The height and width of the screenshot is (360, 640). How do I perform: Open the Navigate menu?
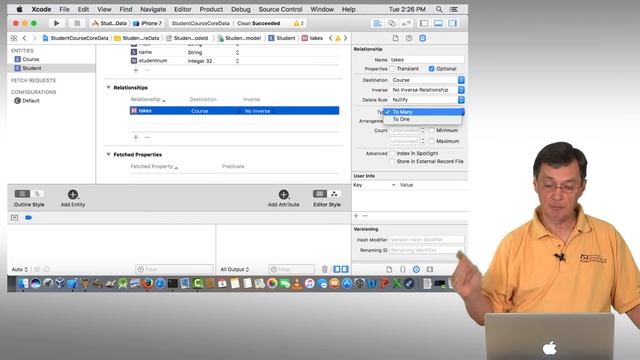pyautogui.click(x=153, y=9)
